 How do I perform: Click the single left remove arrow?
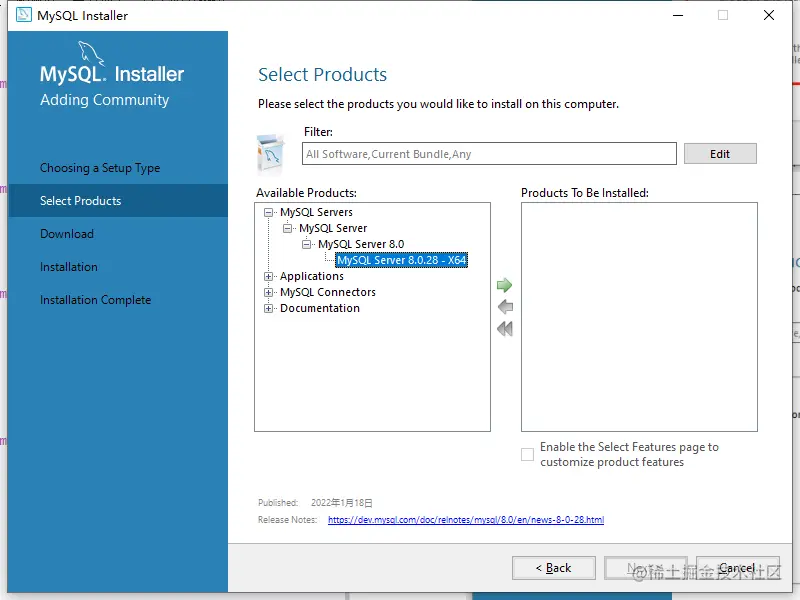coord(505,307)
